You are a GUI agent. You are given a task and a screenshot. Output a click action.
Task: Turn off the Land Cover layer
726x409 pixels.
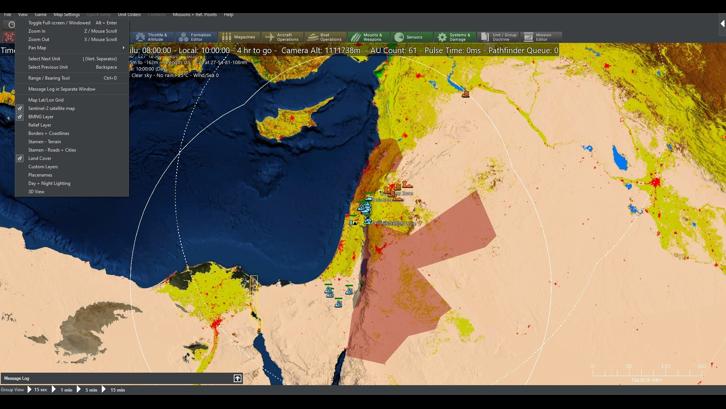coord(72,158)
